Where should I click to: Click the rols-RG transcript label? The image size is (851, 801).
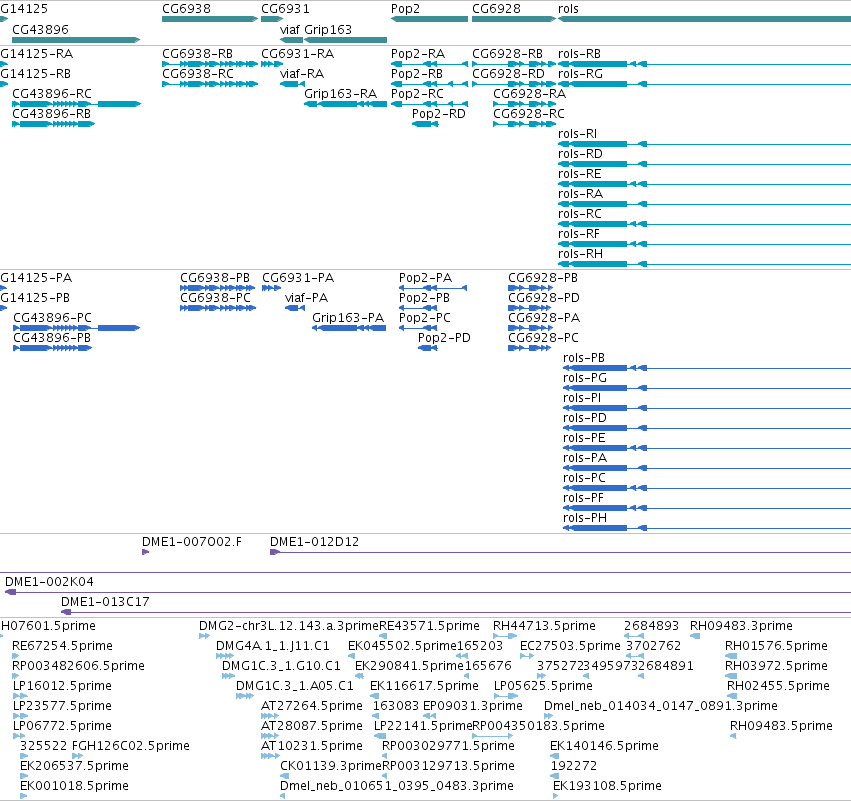(x=580, y=74)
